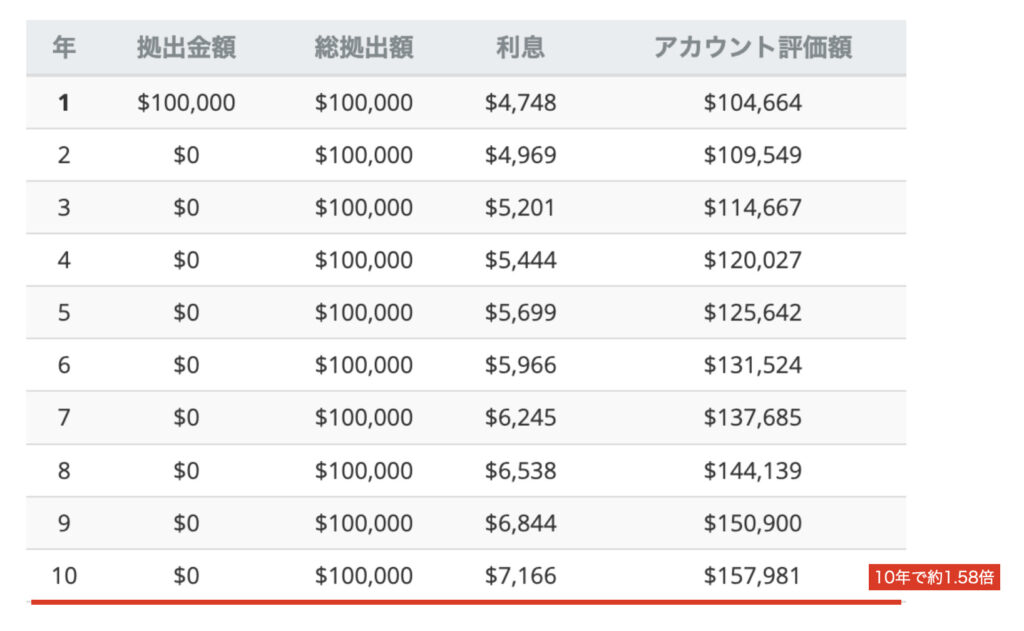Click the 拠出金額 column header

coord(186,47)
